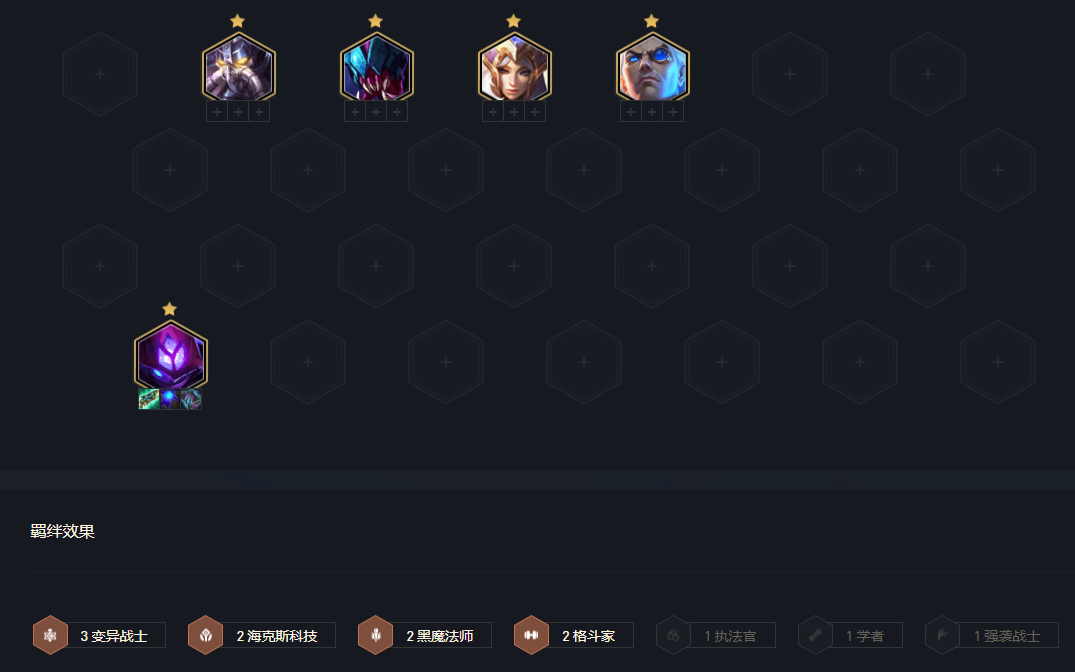This screenshot has height=672, width=1075.
Task: Toggle star level above the purple champion
Action: (169, 309)
